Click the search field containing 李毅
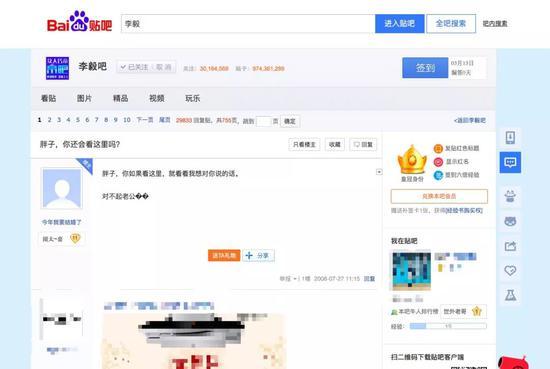 [x=248, y=24]
